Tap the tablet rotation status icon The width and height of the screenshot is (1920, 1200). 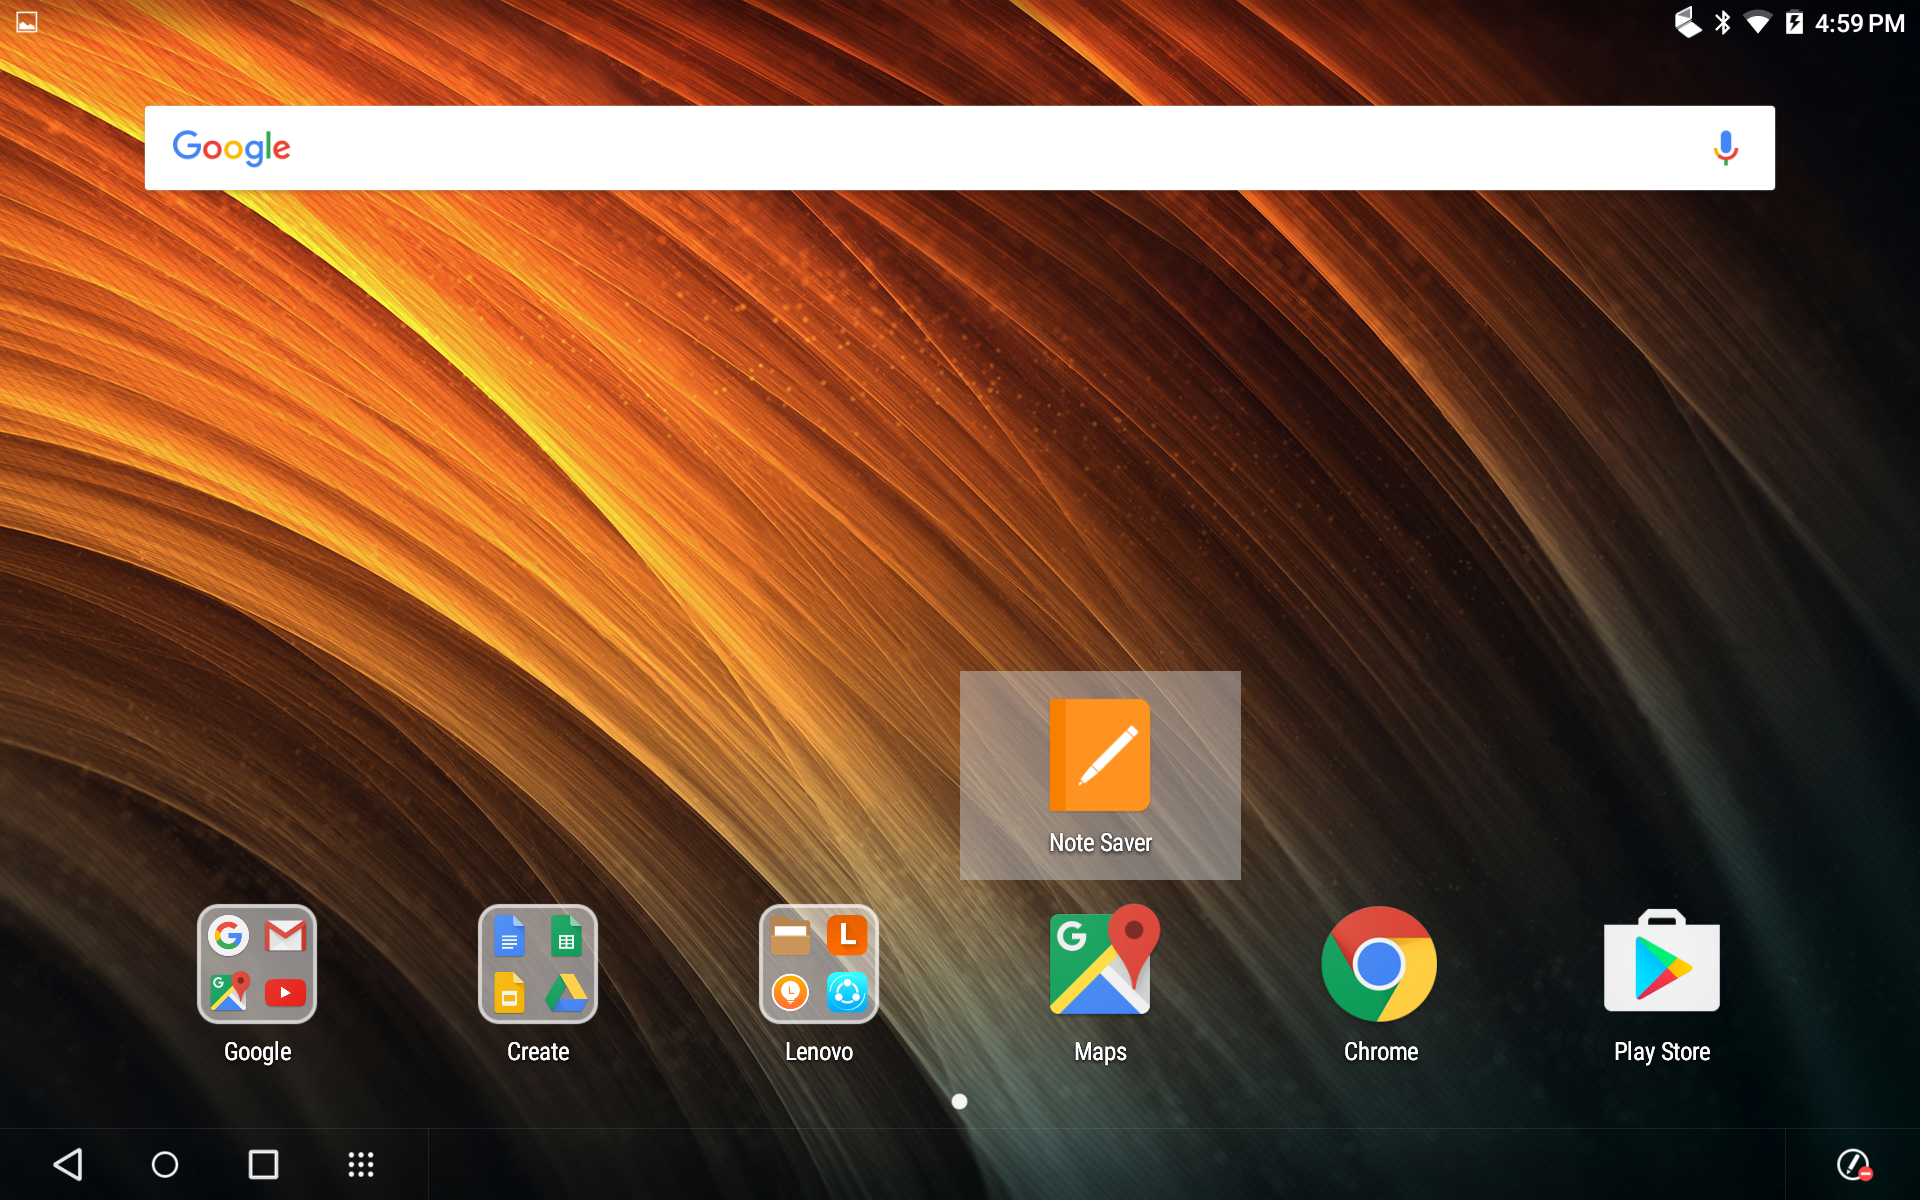1688,22
